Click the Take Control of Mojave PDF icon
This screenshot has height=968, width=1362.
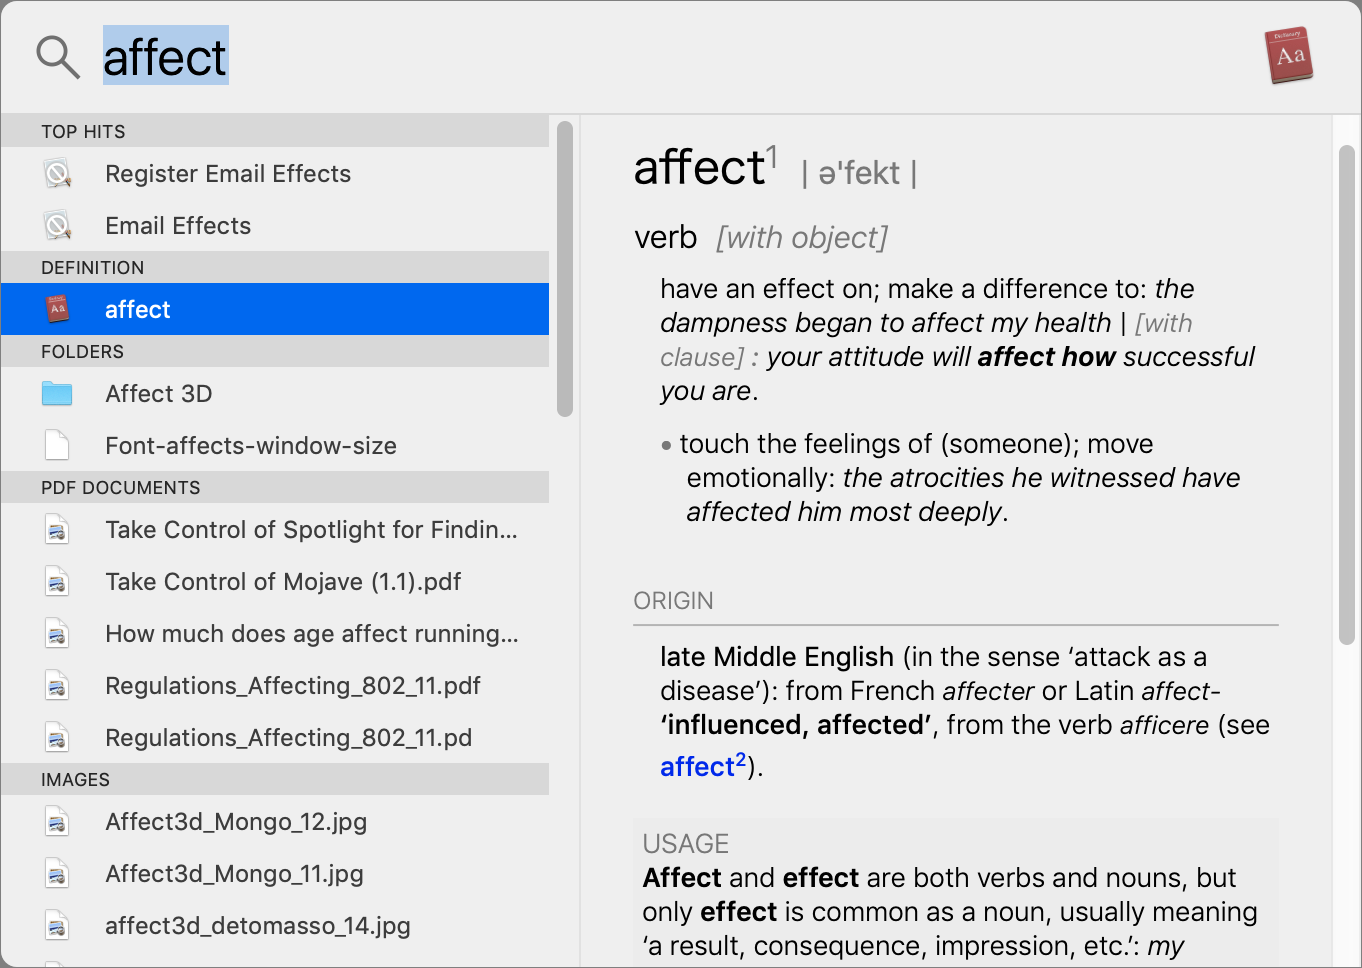point(57,581)
